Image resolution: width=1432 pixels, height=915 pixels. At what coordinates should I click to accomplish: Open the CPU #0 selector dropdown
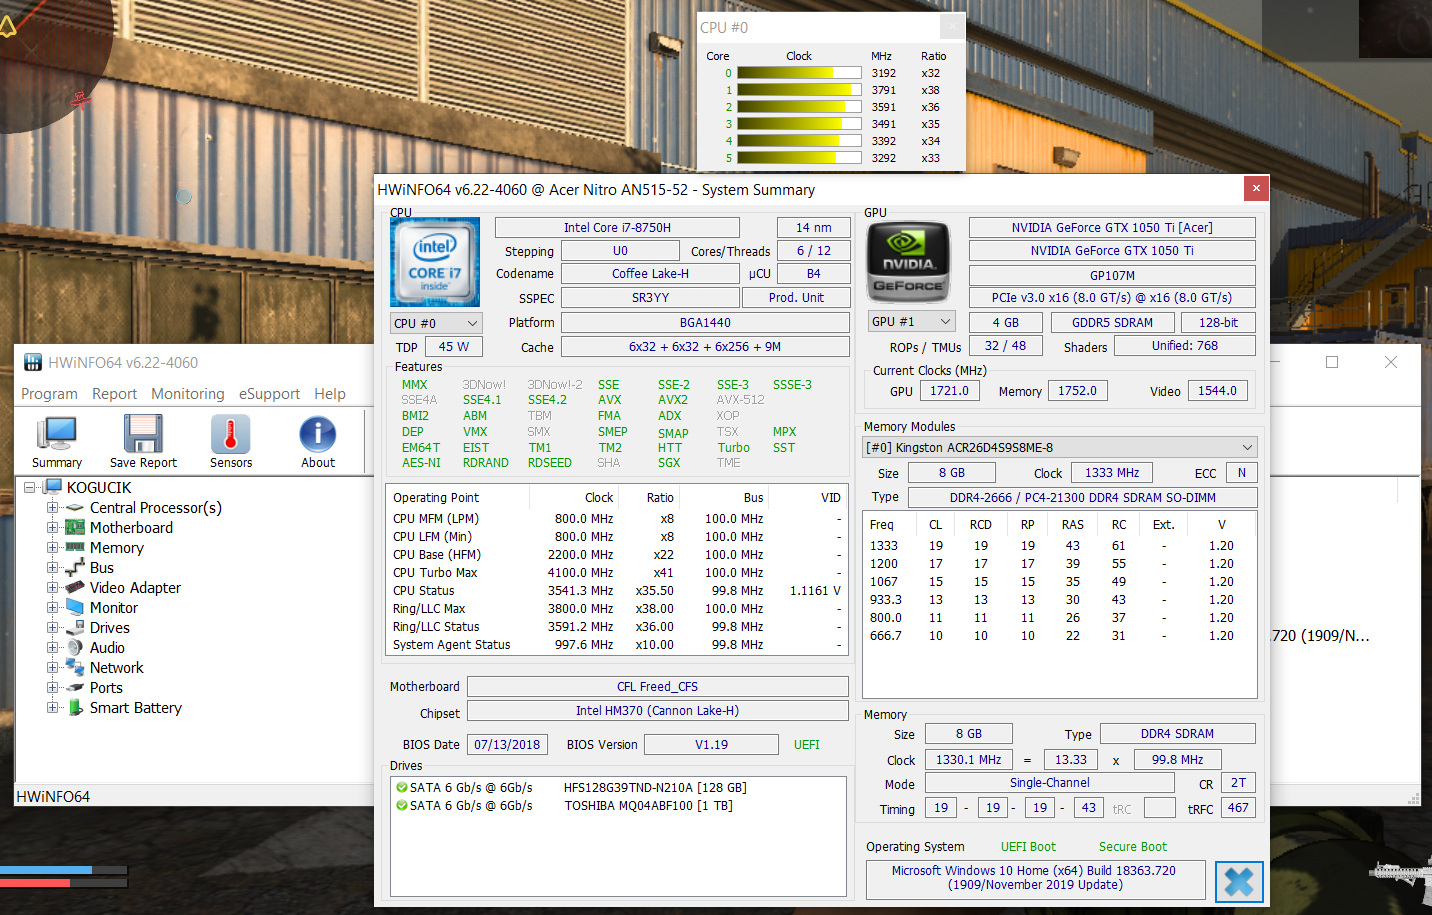click(x=436, y=323)
